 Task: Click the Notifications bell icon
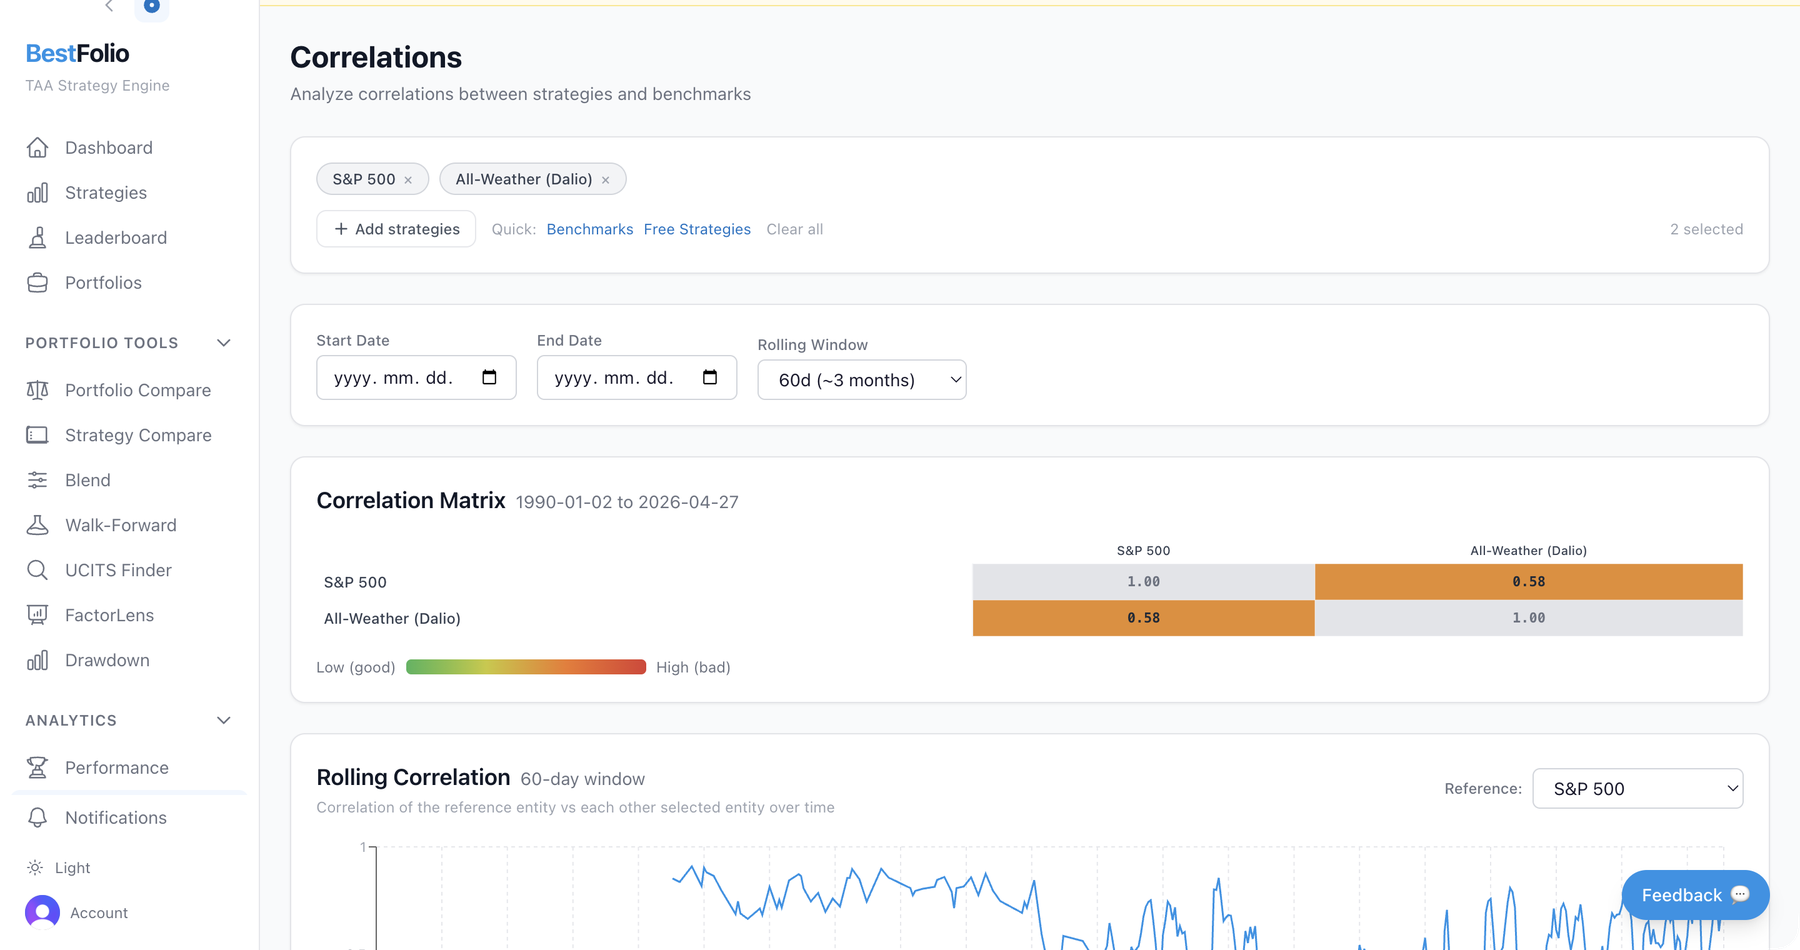[x=37, y=818]
